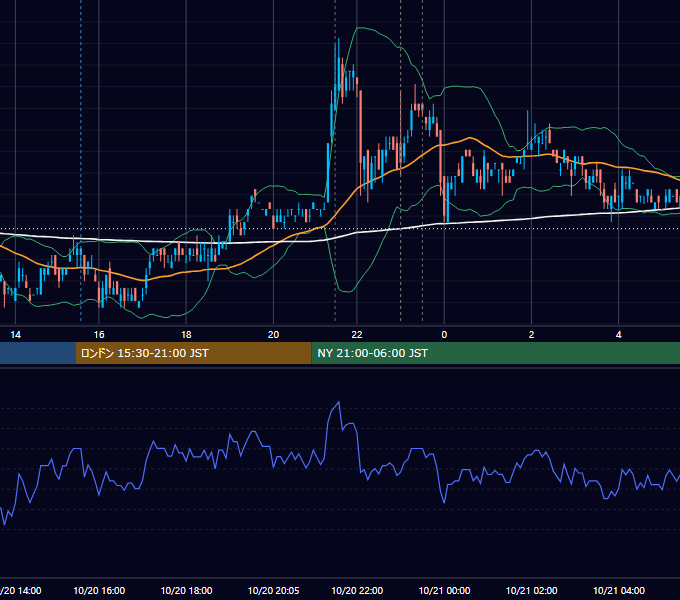Click the 10/20 18:00 date label
This screenshot has height=600, width=680.
pos(186,590)
